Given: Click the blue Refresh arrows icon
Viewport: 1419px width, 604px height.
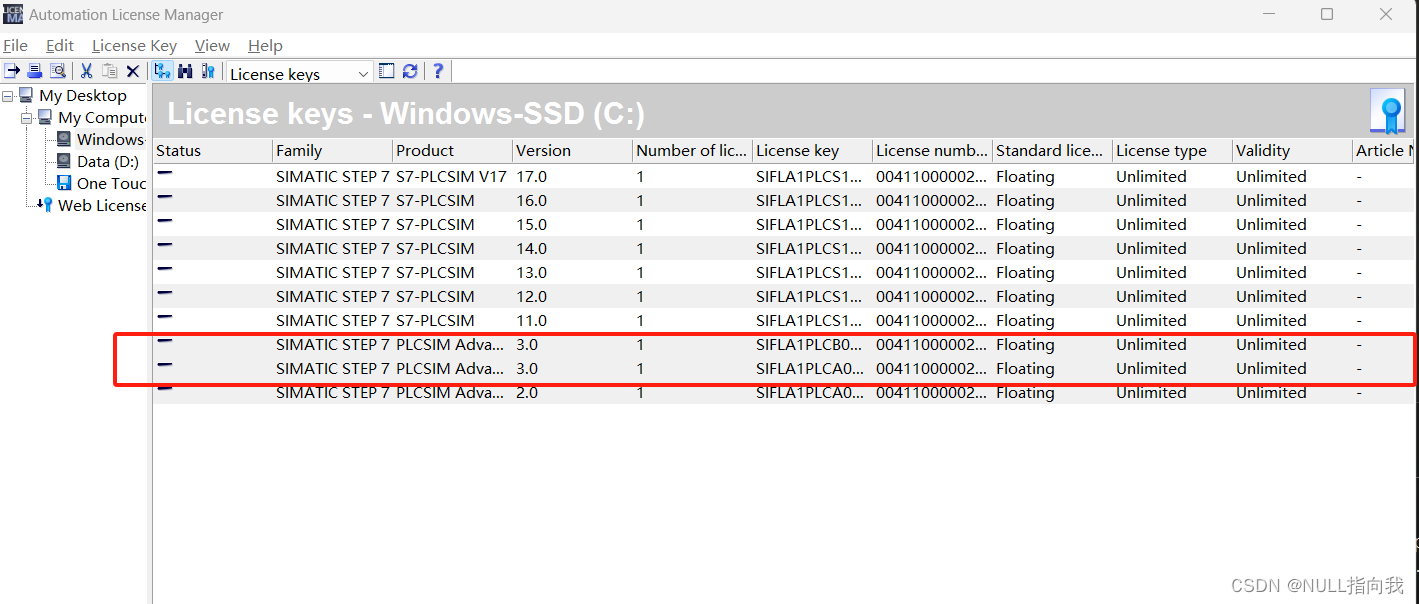Looking at the screenshot, I should pyautogui.click(x=410, y=71).
